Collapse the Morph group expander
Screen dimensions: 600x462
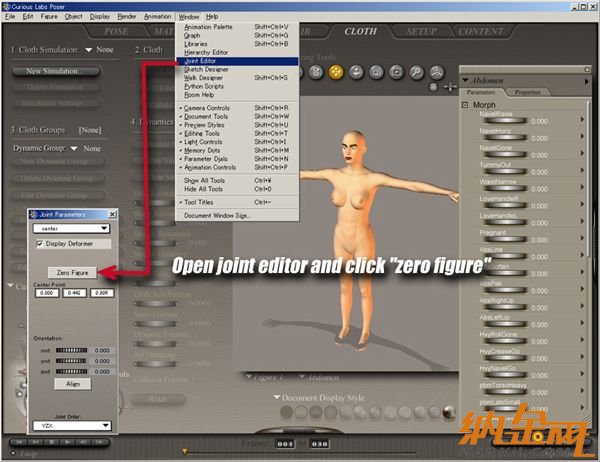point(466,105)
